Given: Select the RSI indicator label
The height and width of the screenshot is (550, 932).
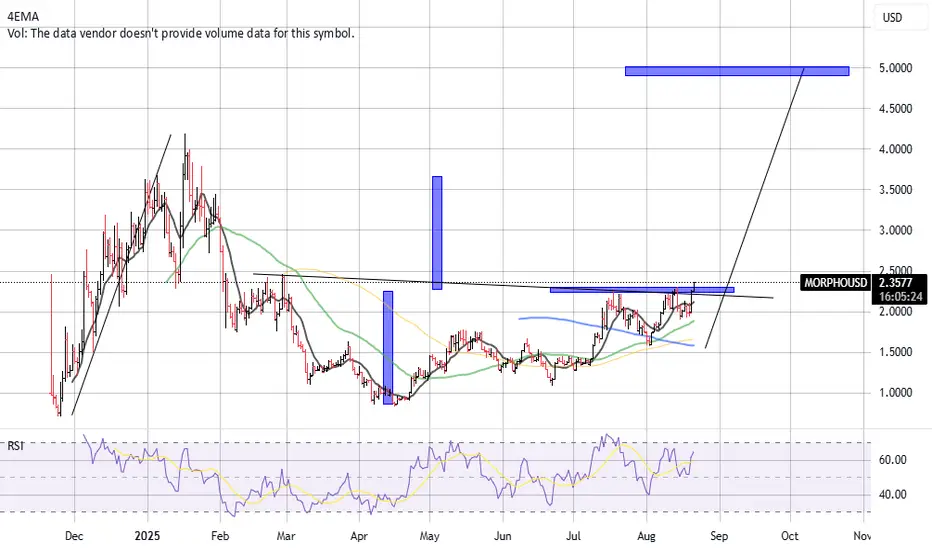Looking at the screenshot, I should (x=15, y=445).
